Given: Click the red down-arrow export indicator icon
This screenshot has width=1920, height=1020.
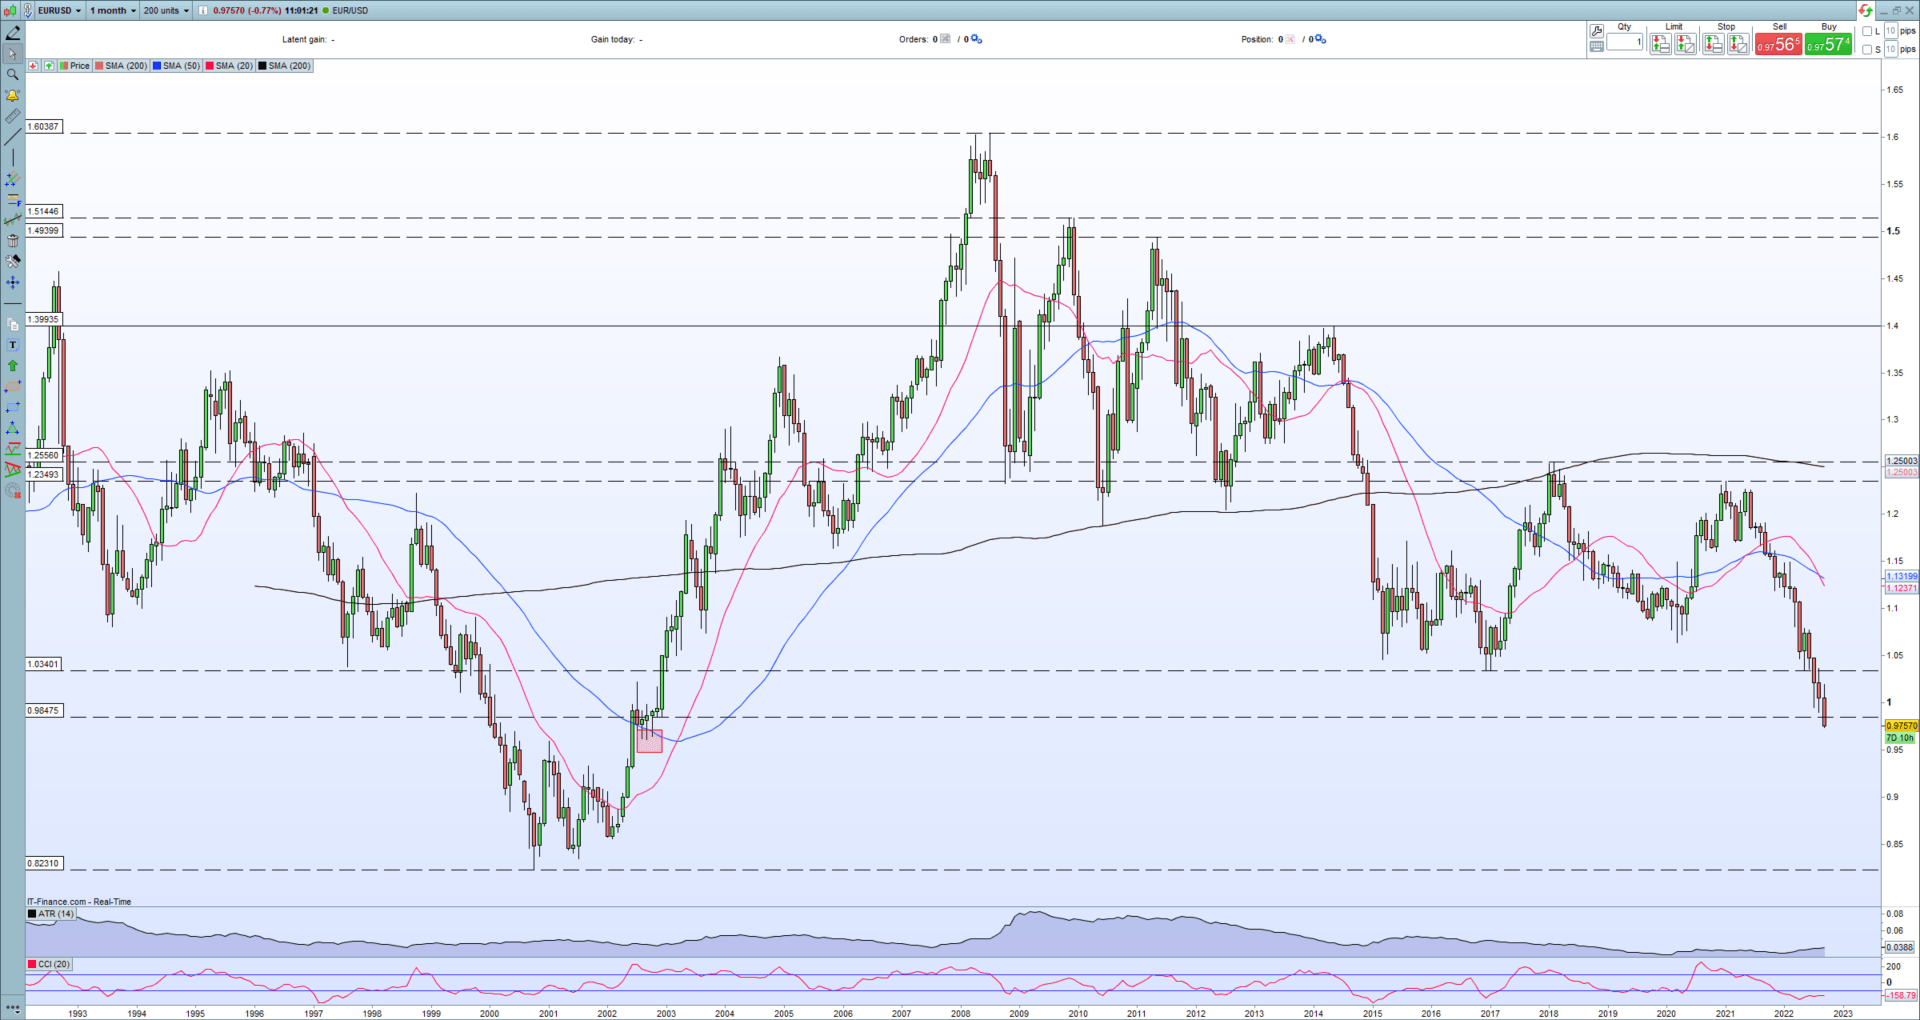Looking at the screenshot, I should click(x=33, y=66).
